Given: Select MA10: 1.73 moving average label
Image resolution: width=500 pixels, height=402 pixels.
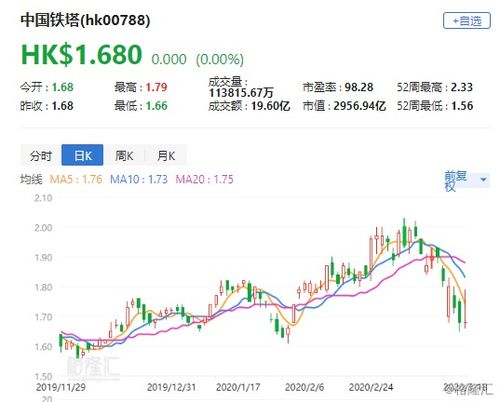Looking at the screenshot, I should click(139, 179).
